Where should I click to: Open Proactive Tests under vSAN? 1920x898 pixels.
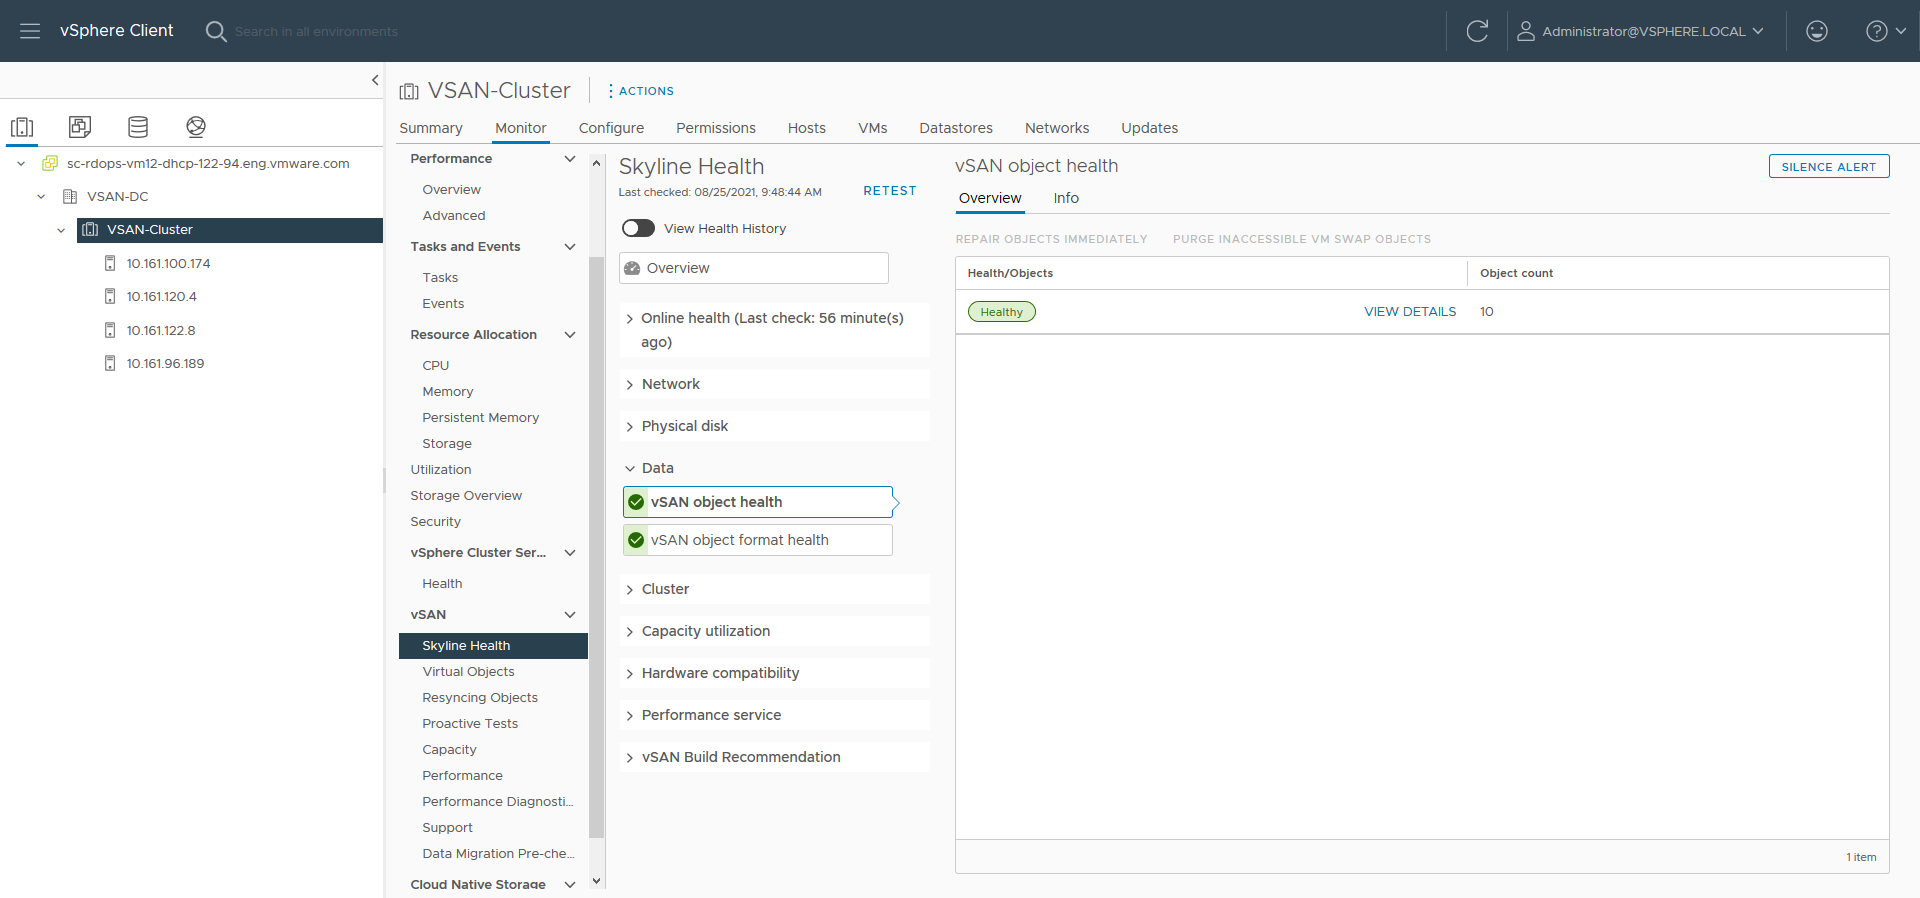470,724
